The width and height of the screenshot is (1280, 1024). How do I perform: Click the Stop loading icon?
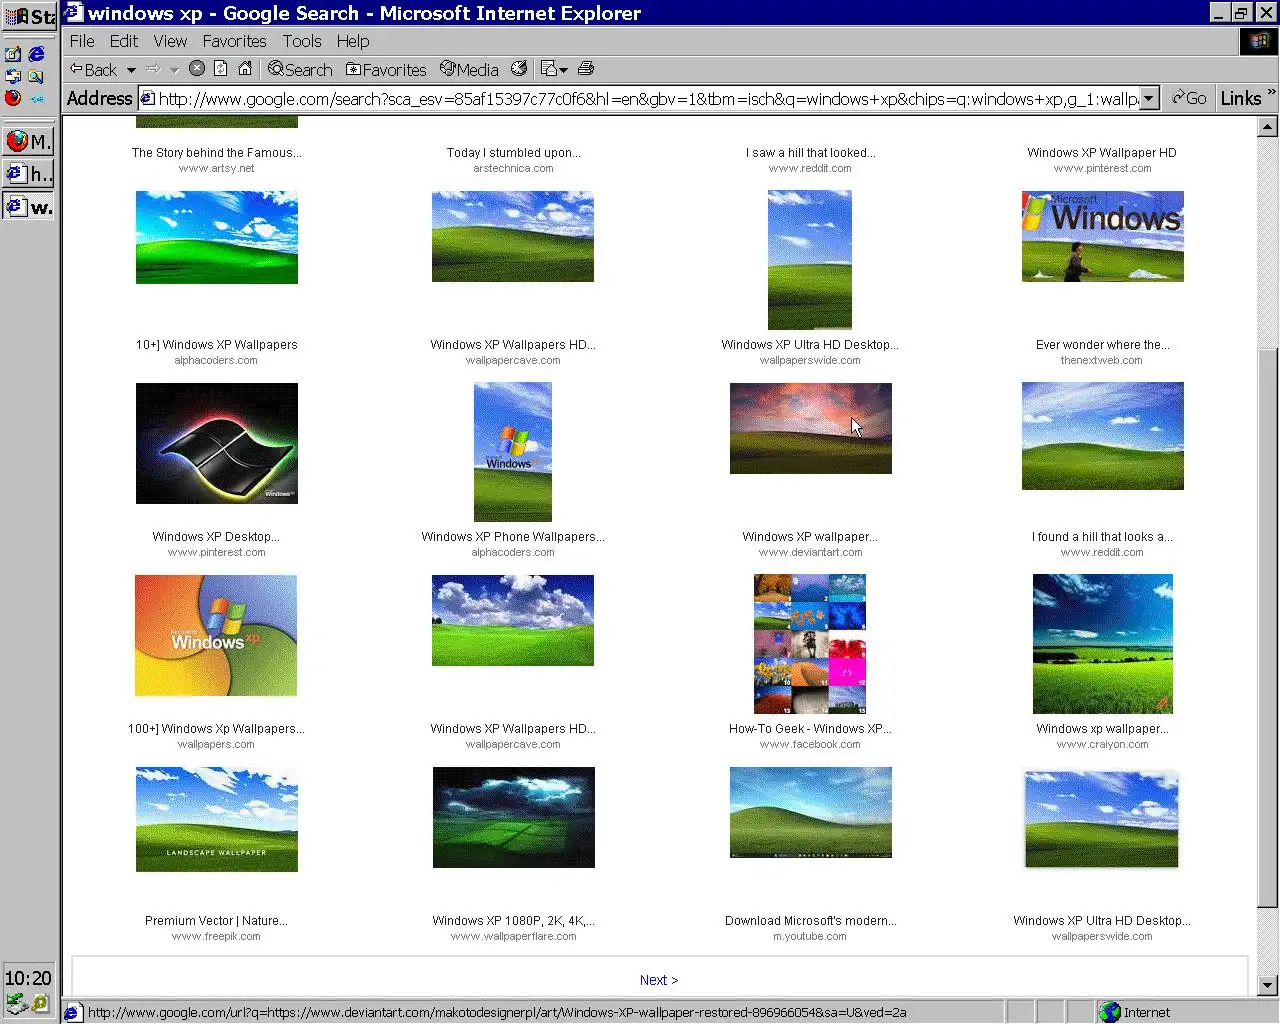197,68
